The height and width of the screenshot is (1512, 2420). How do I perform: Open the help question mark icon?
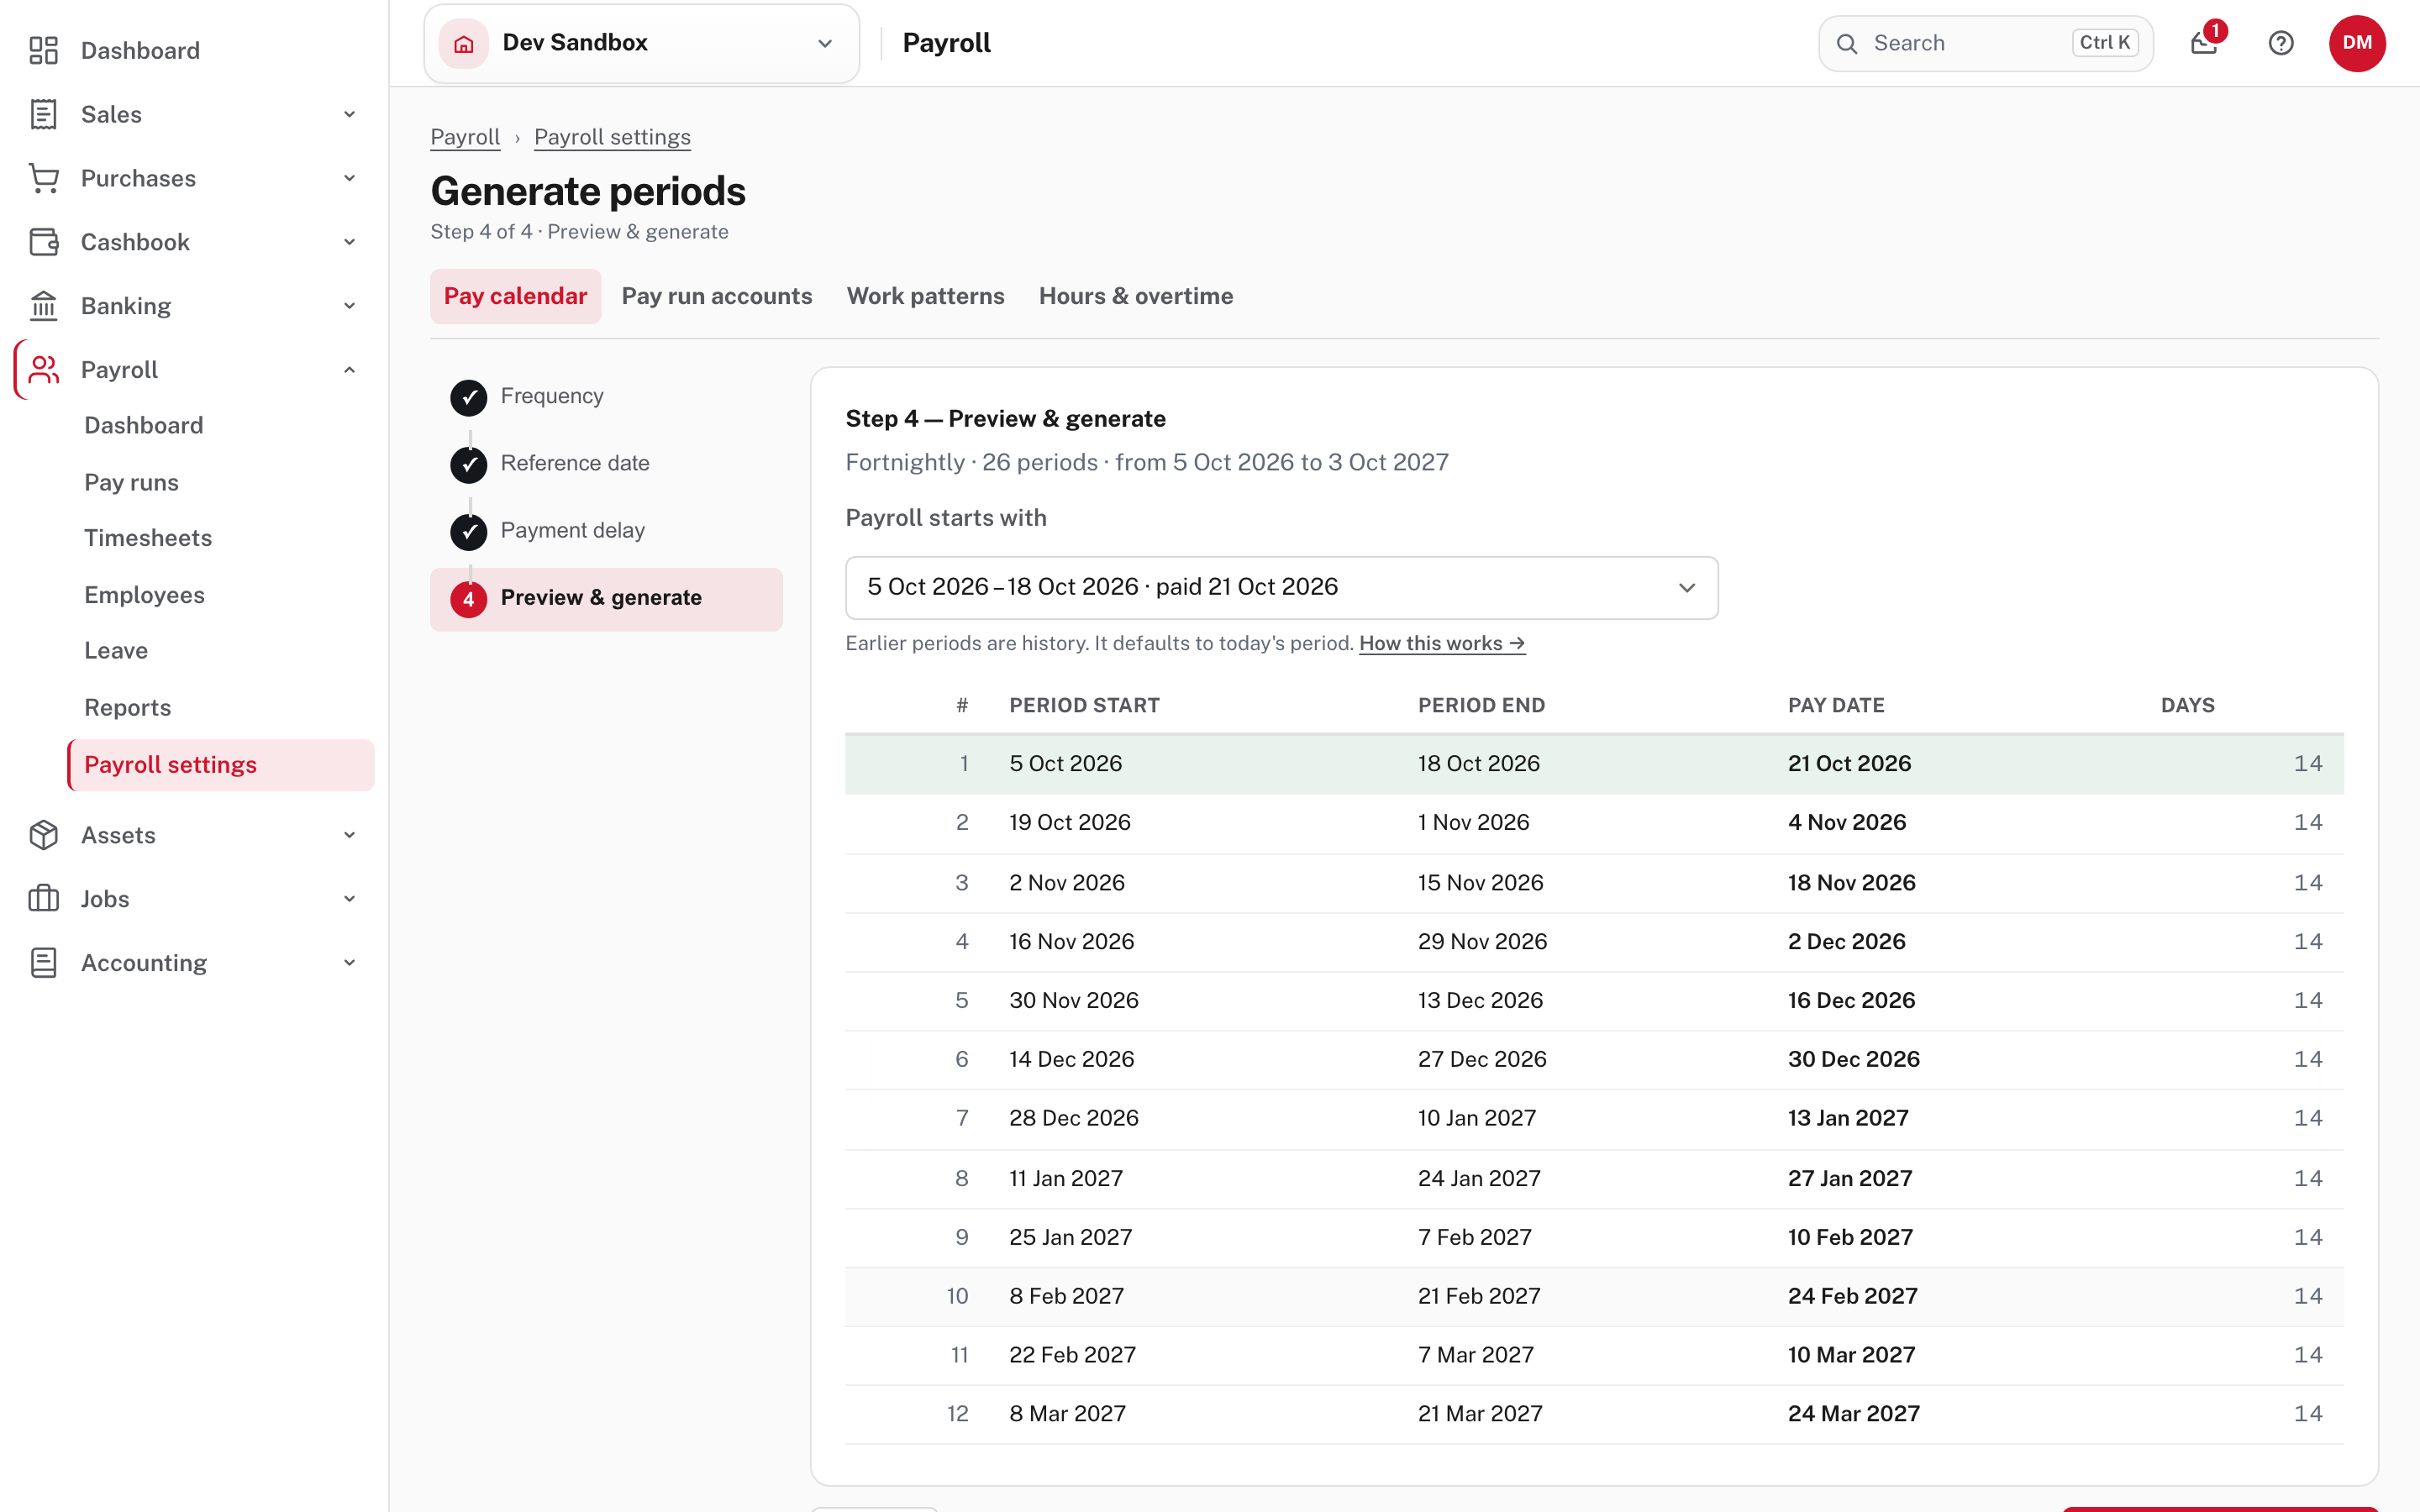point(2281,43)
